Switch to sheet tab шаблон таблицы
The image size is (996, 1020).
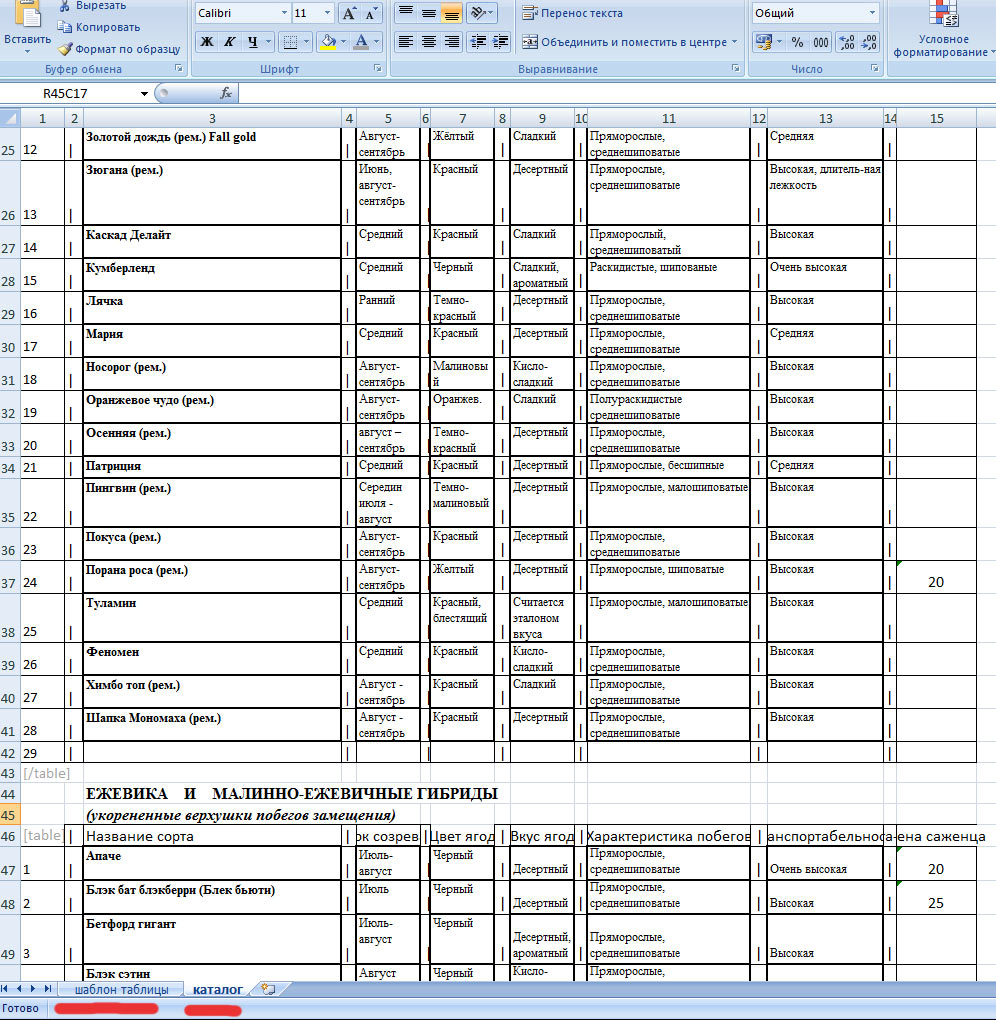point(122,989)
